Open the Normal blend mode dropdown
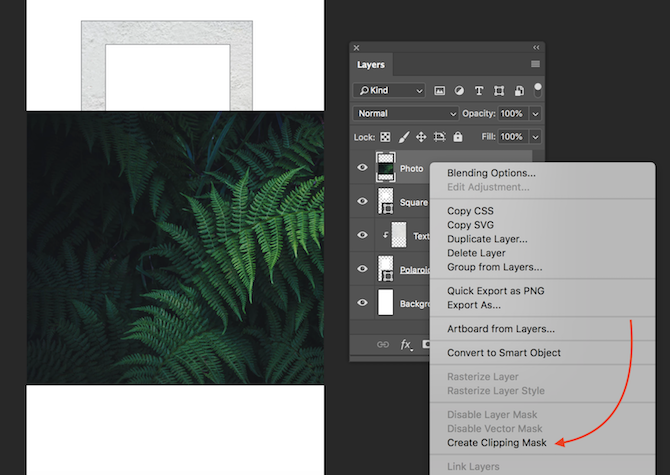The width and height of the screenshot is (670, 475). 405,114
